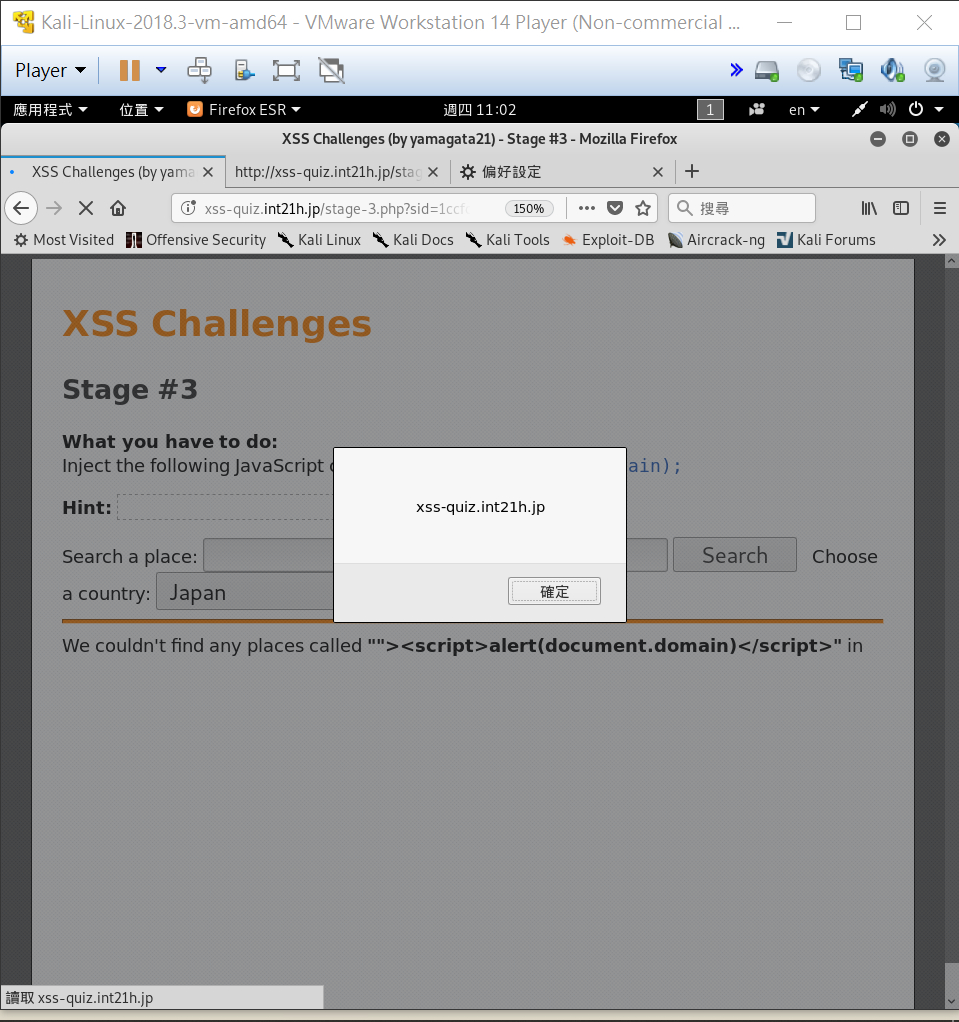Expand the system menu arrow beside power
The height and width of the screenshot is (1022, 959).
939,110
